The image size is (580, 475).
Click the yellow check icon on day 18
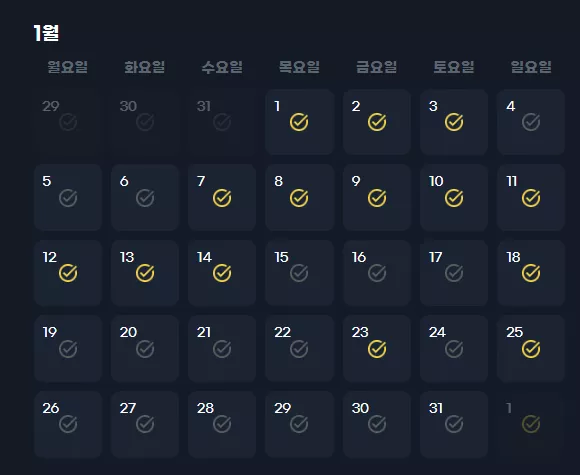pos(531,273)
